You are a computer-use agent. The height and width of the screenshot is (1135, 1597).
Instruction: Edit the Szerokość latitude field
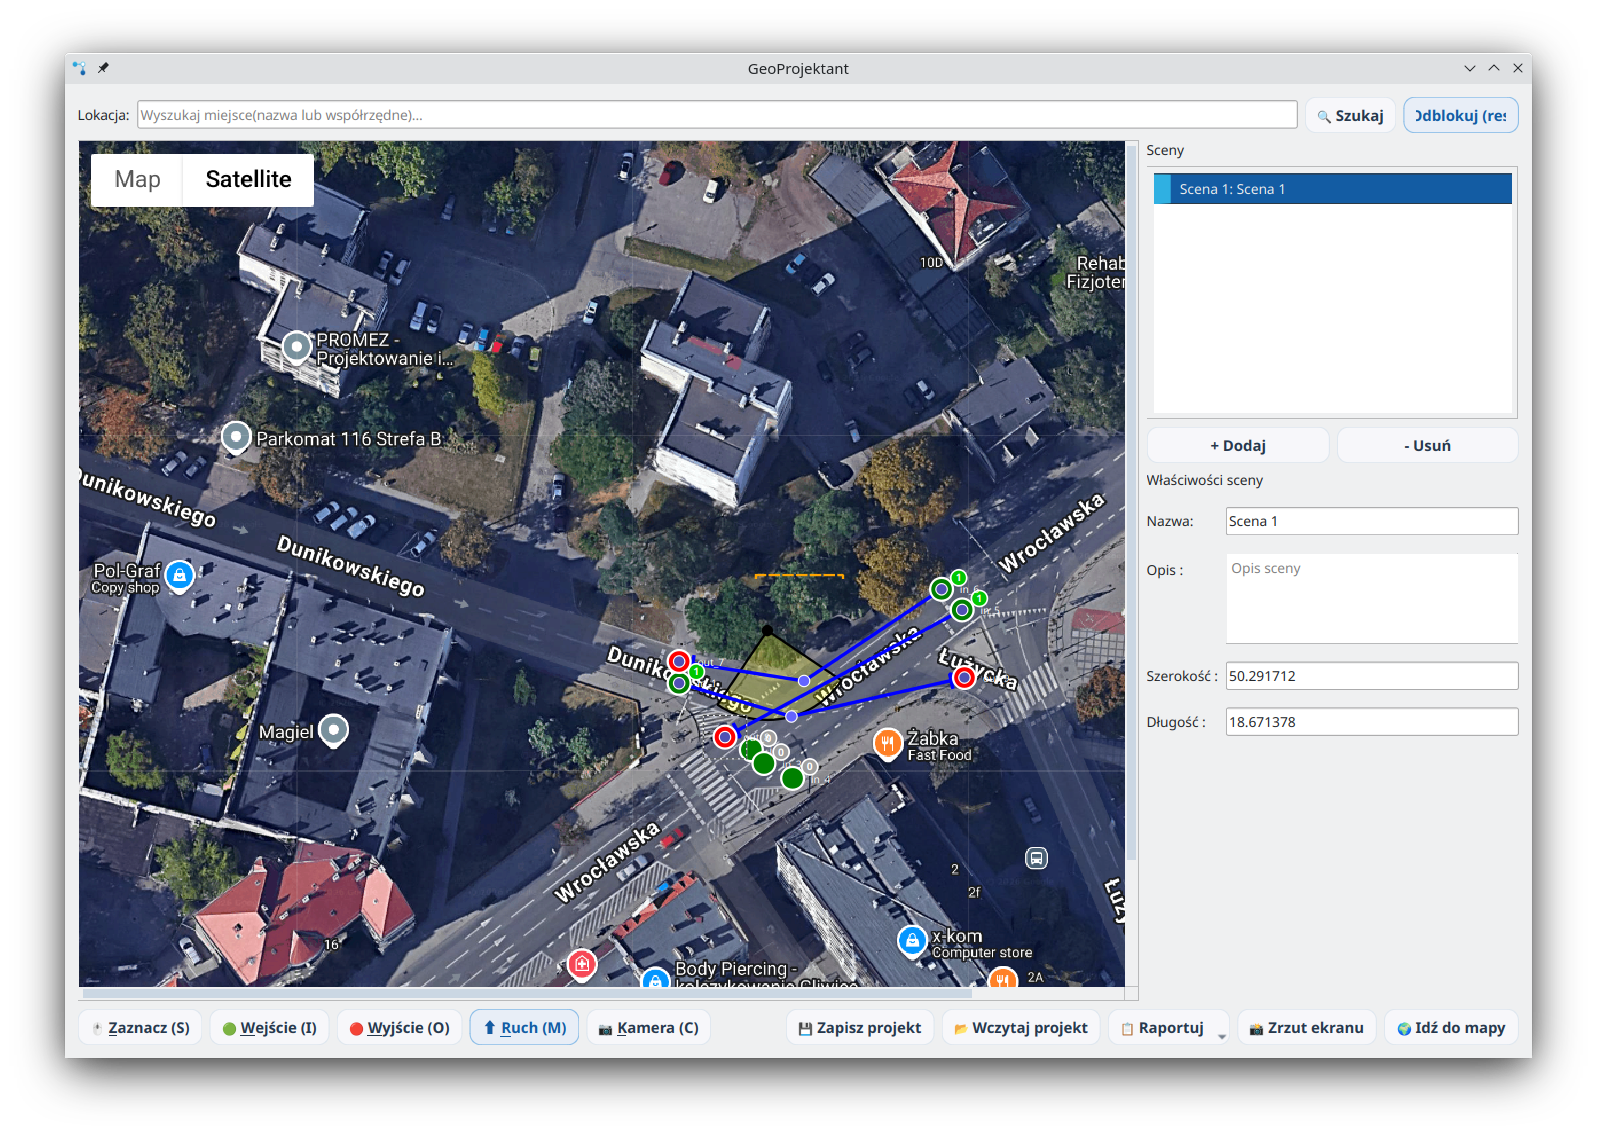tap(1372, 676)
